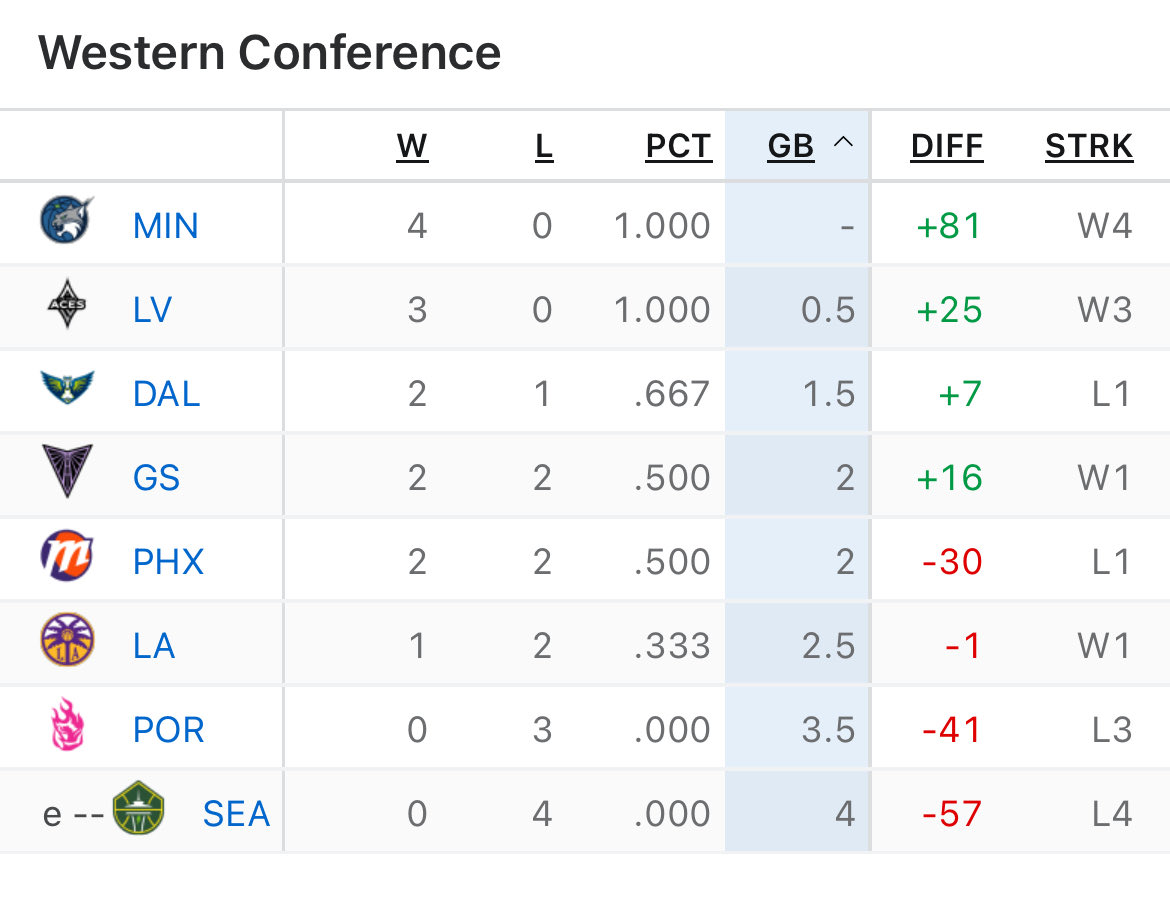Sort table by PCT header
The image size is (1170, 898).
(678, 146)
